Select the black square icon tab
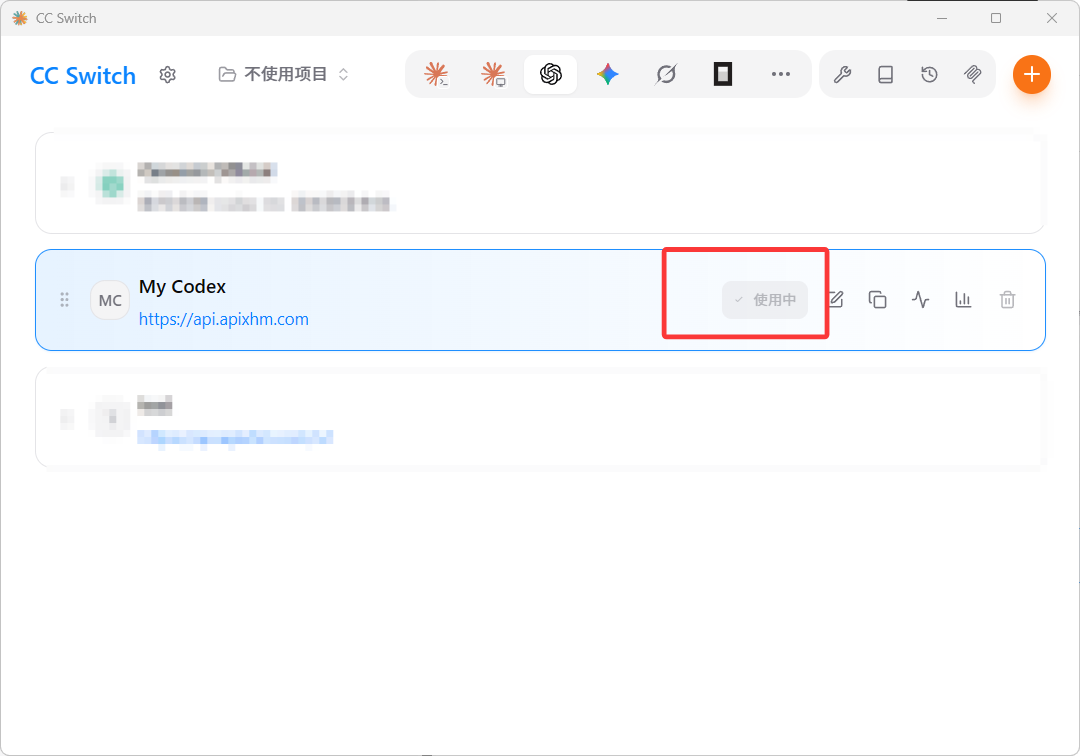Screen dimensions: 1080x756 pyautogui.click(x=723, y=74)
